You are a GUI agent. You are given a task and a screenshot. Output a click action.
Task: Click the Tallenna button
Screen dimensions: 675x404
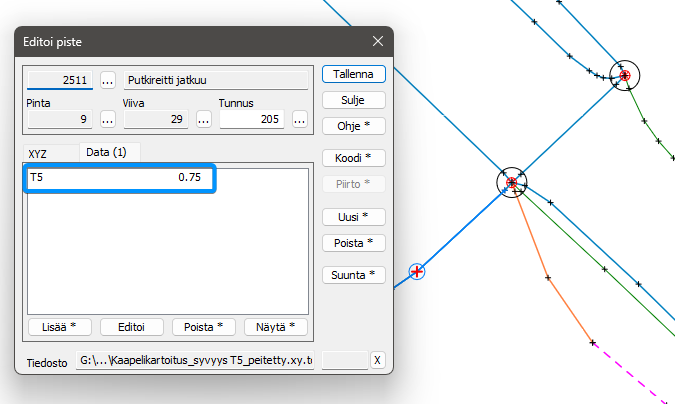[353, 74]
